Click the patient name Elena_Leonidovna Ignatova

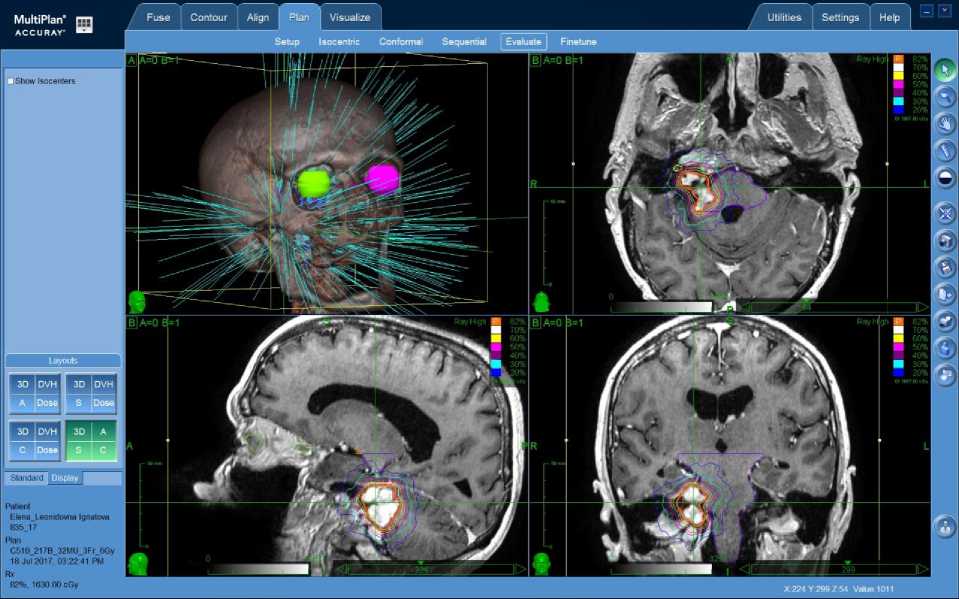click(59, 517)
